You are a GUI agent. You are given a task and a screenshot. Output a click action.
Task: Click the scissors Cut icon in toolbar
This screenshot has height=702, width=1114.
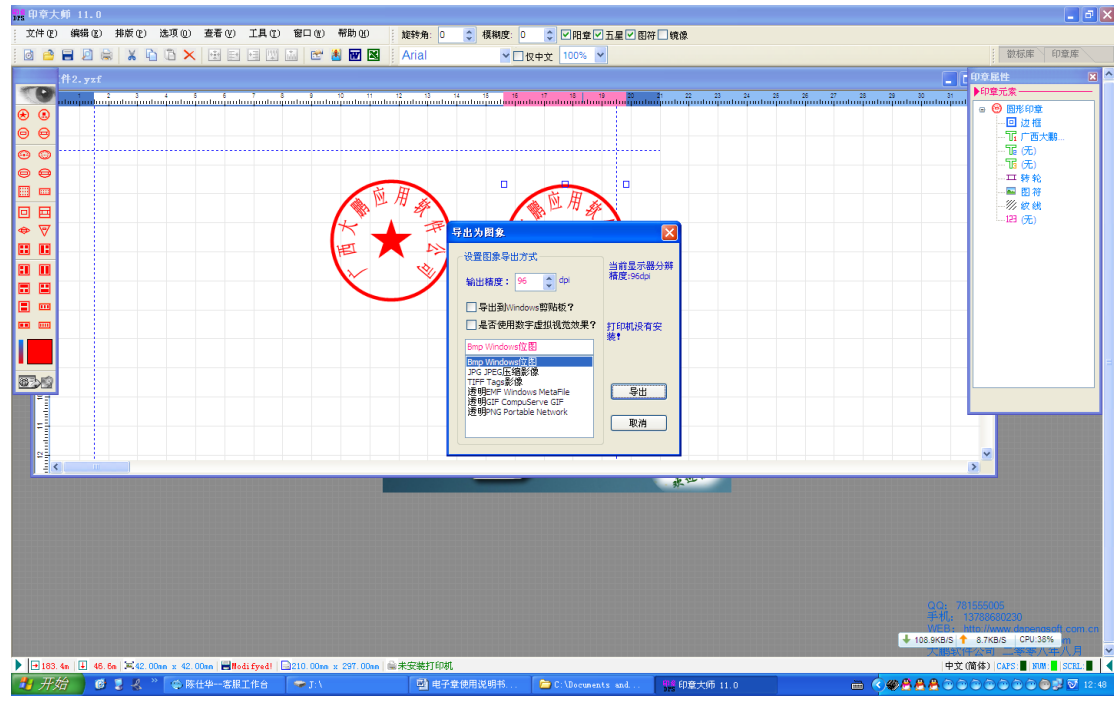131,56
